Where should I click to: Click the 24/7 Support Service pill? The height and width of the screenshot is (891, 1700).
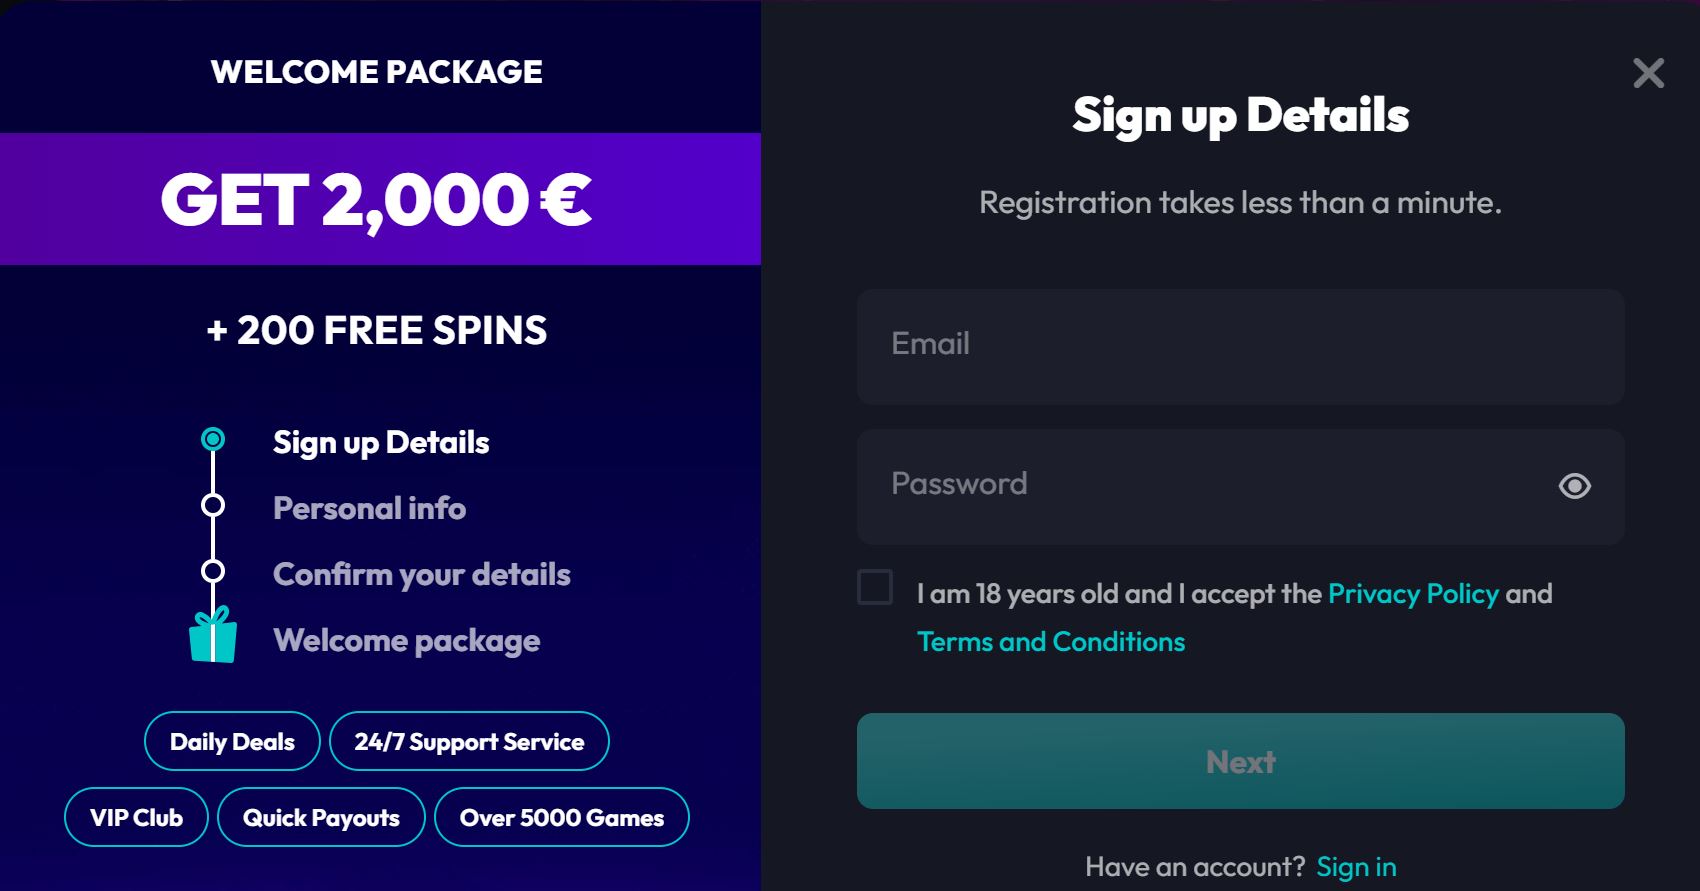pyautogui.click(x=469, y=741)
